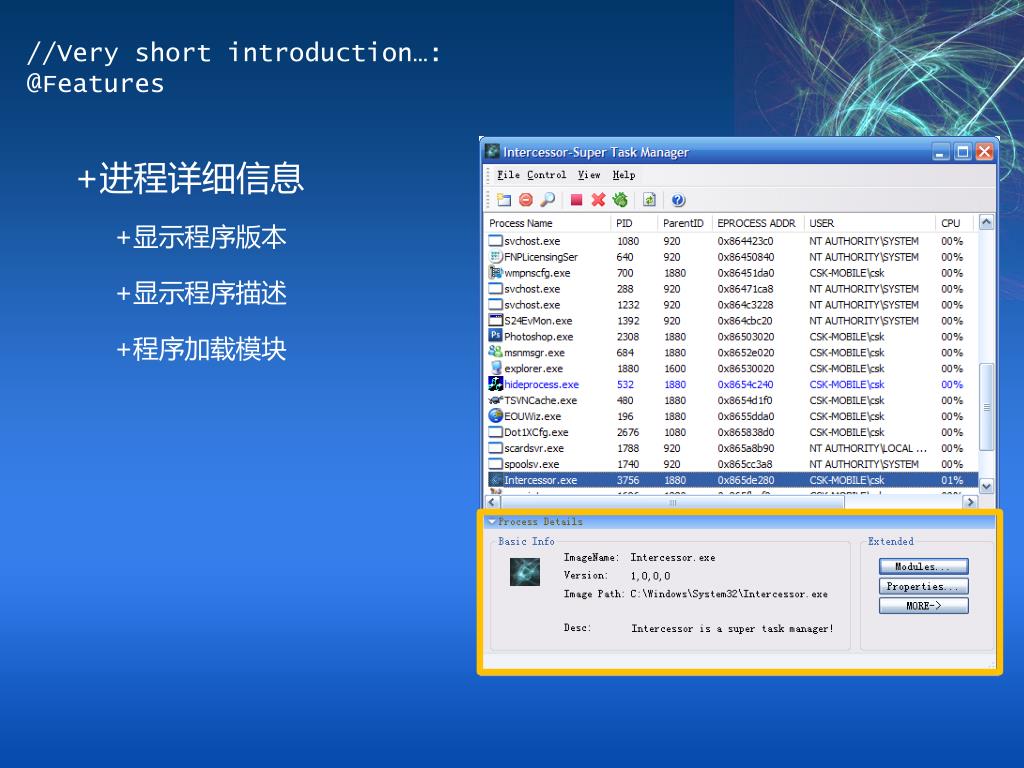Click the description 'Intercessor is a super task manager!'

[732, 628]
